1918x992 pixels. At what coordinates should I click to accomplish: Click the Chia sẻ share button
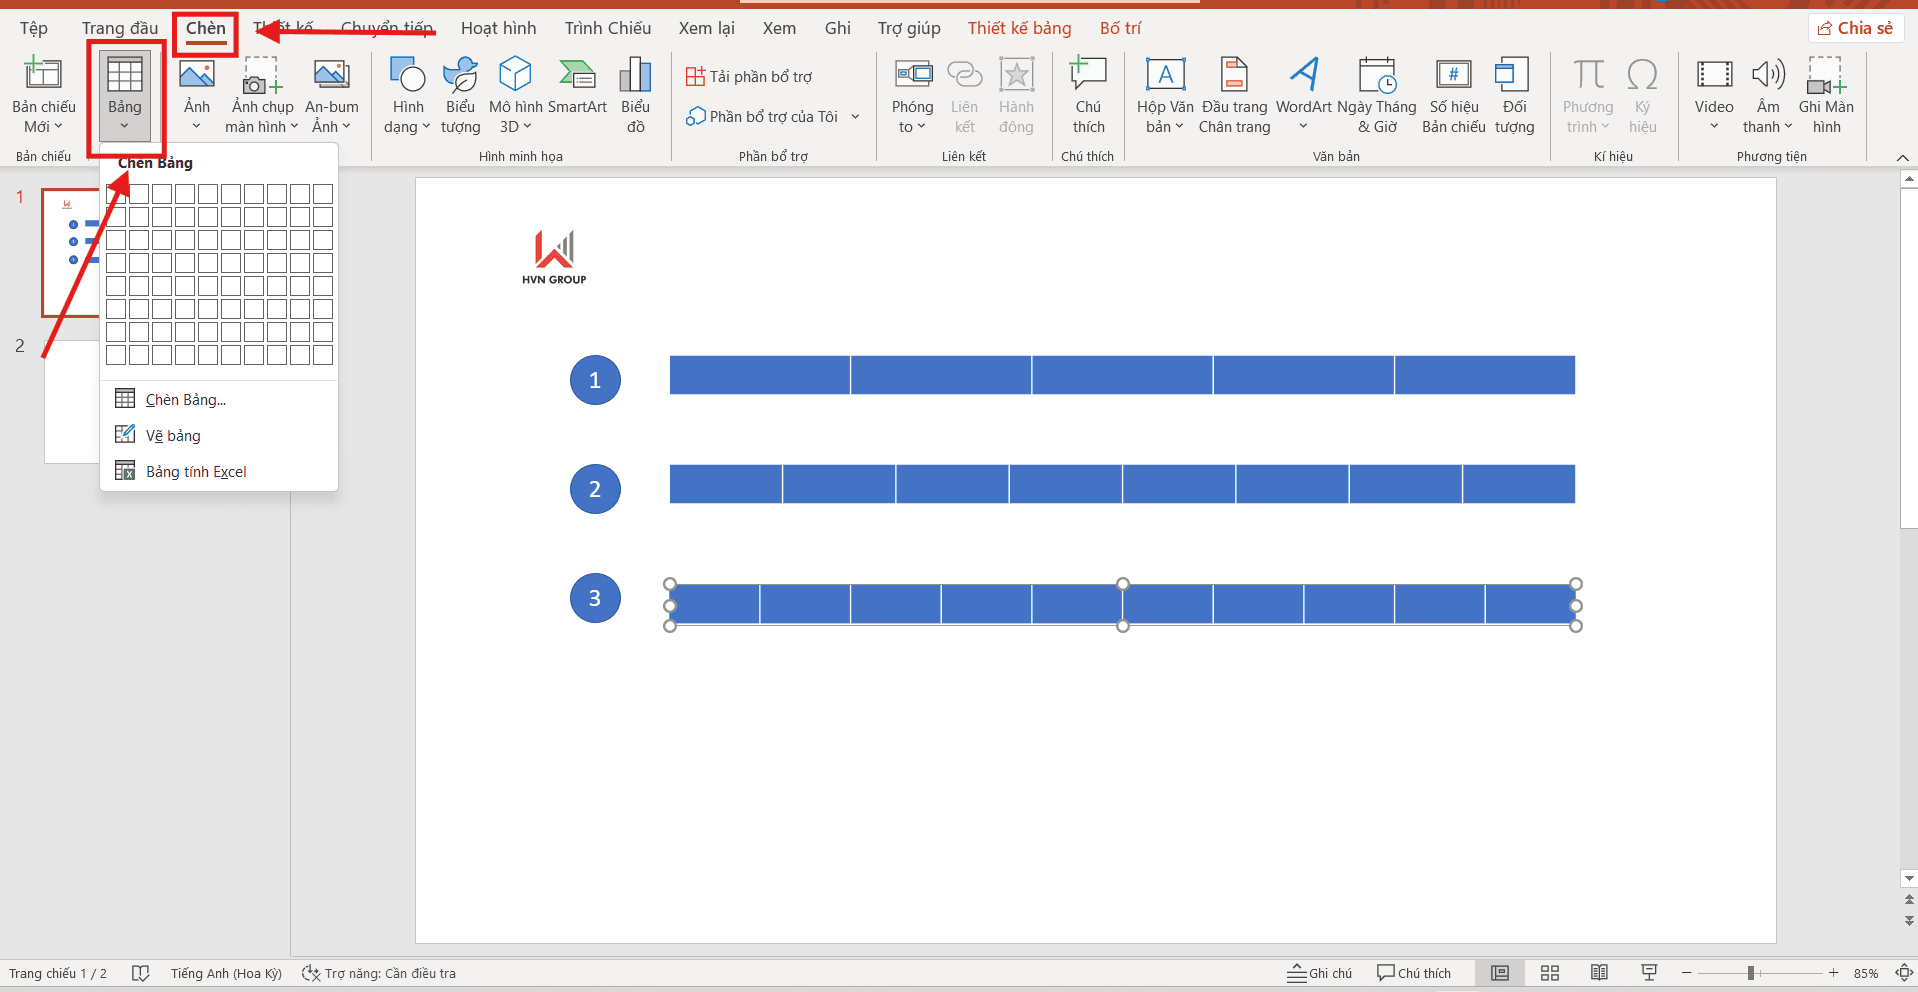click(1856, 28)
